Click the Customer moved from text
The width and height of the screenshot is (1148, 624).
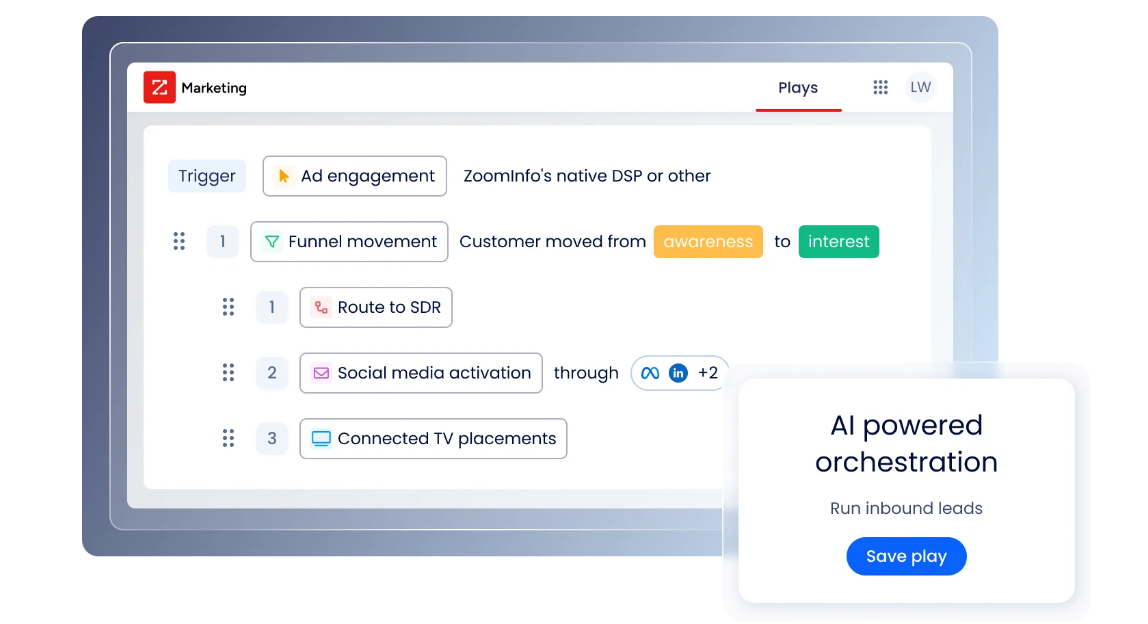(x=553, y=241)
